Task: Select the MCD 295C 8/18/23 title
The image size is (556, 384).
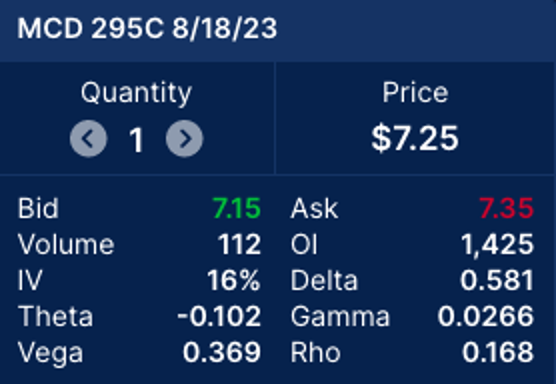Action: [x=147, y=28]
